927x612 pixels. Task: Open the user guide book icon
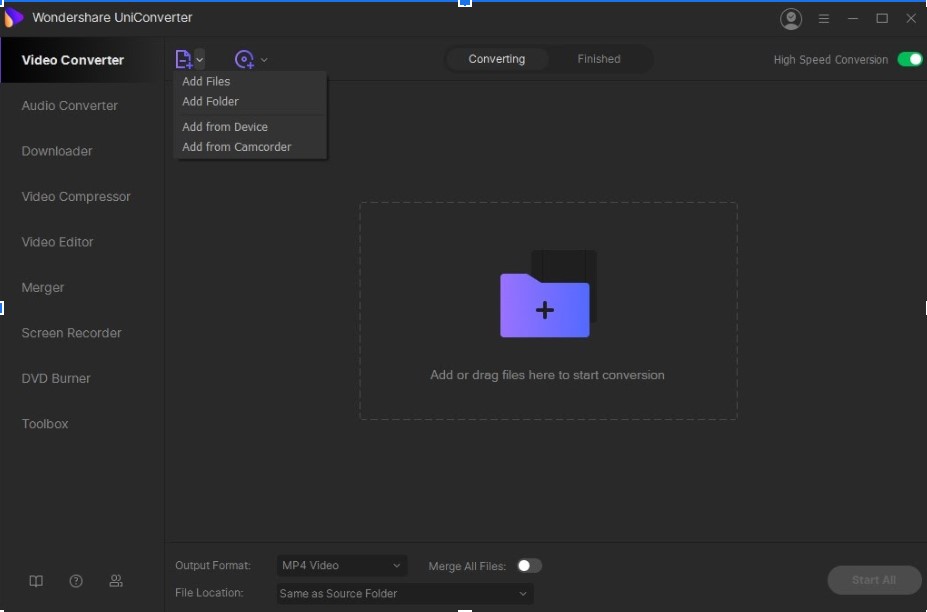point(36,581)
